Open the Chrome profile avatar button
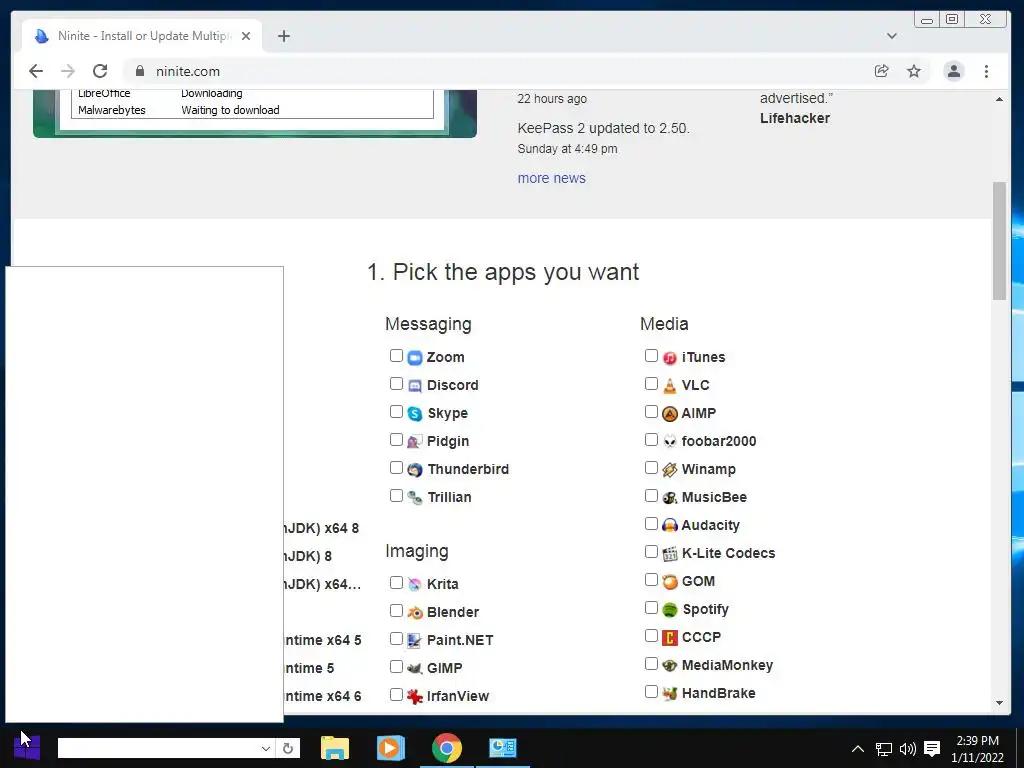 click(x=953, y=71)
